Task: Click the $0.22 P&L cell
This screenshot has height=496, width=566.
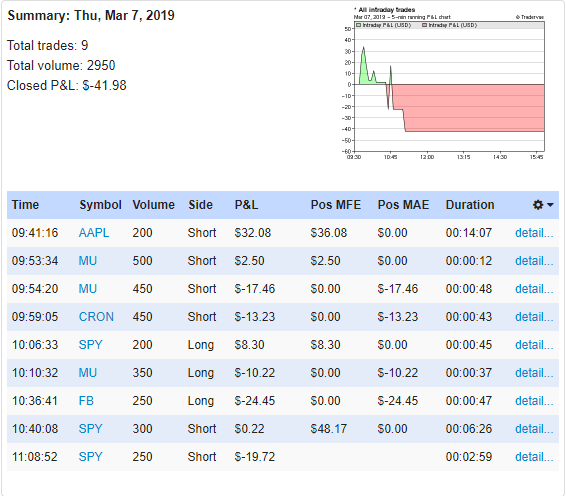Action: coord(249,428)
